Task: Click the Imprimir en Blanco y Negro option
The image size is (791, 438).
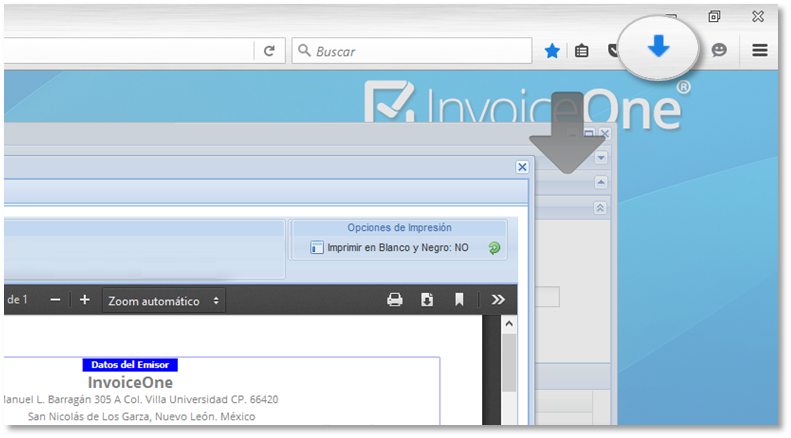Action: click(x=389, y=248)
